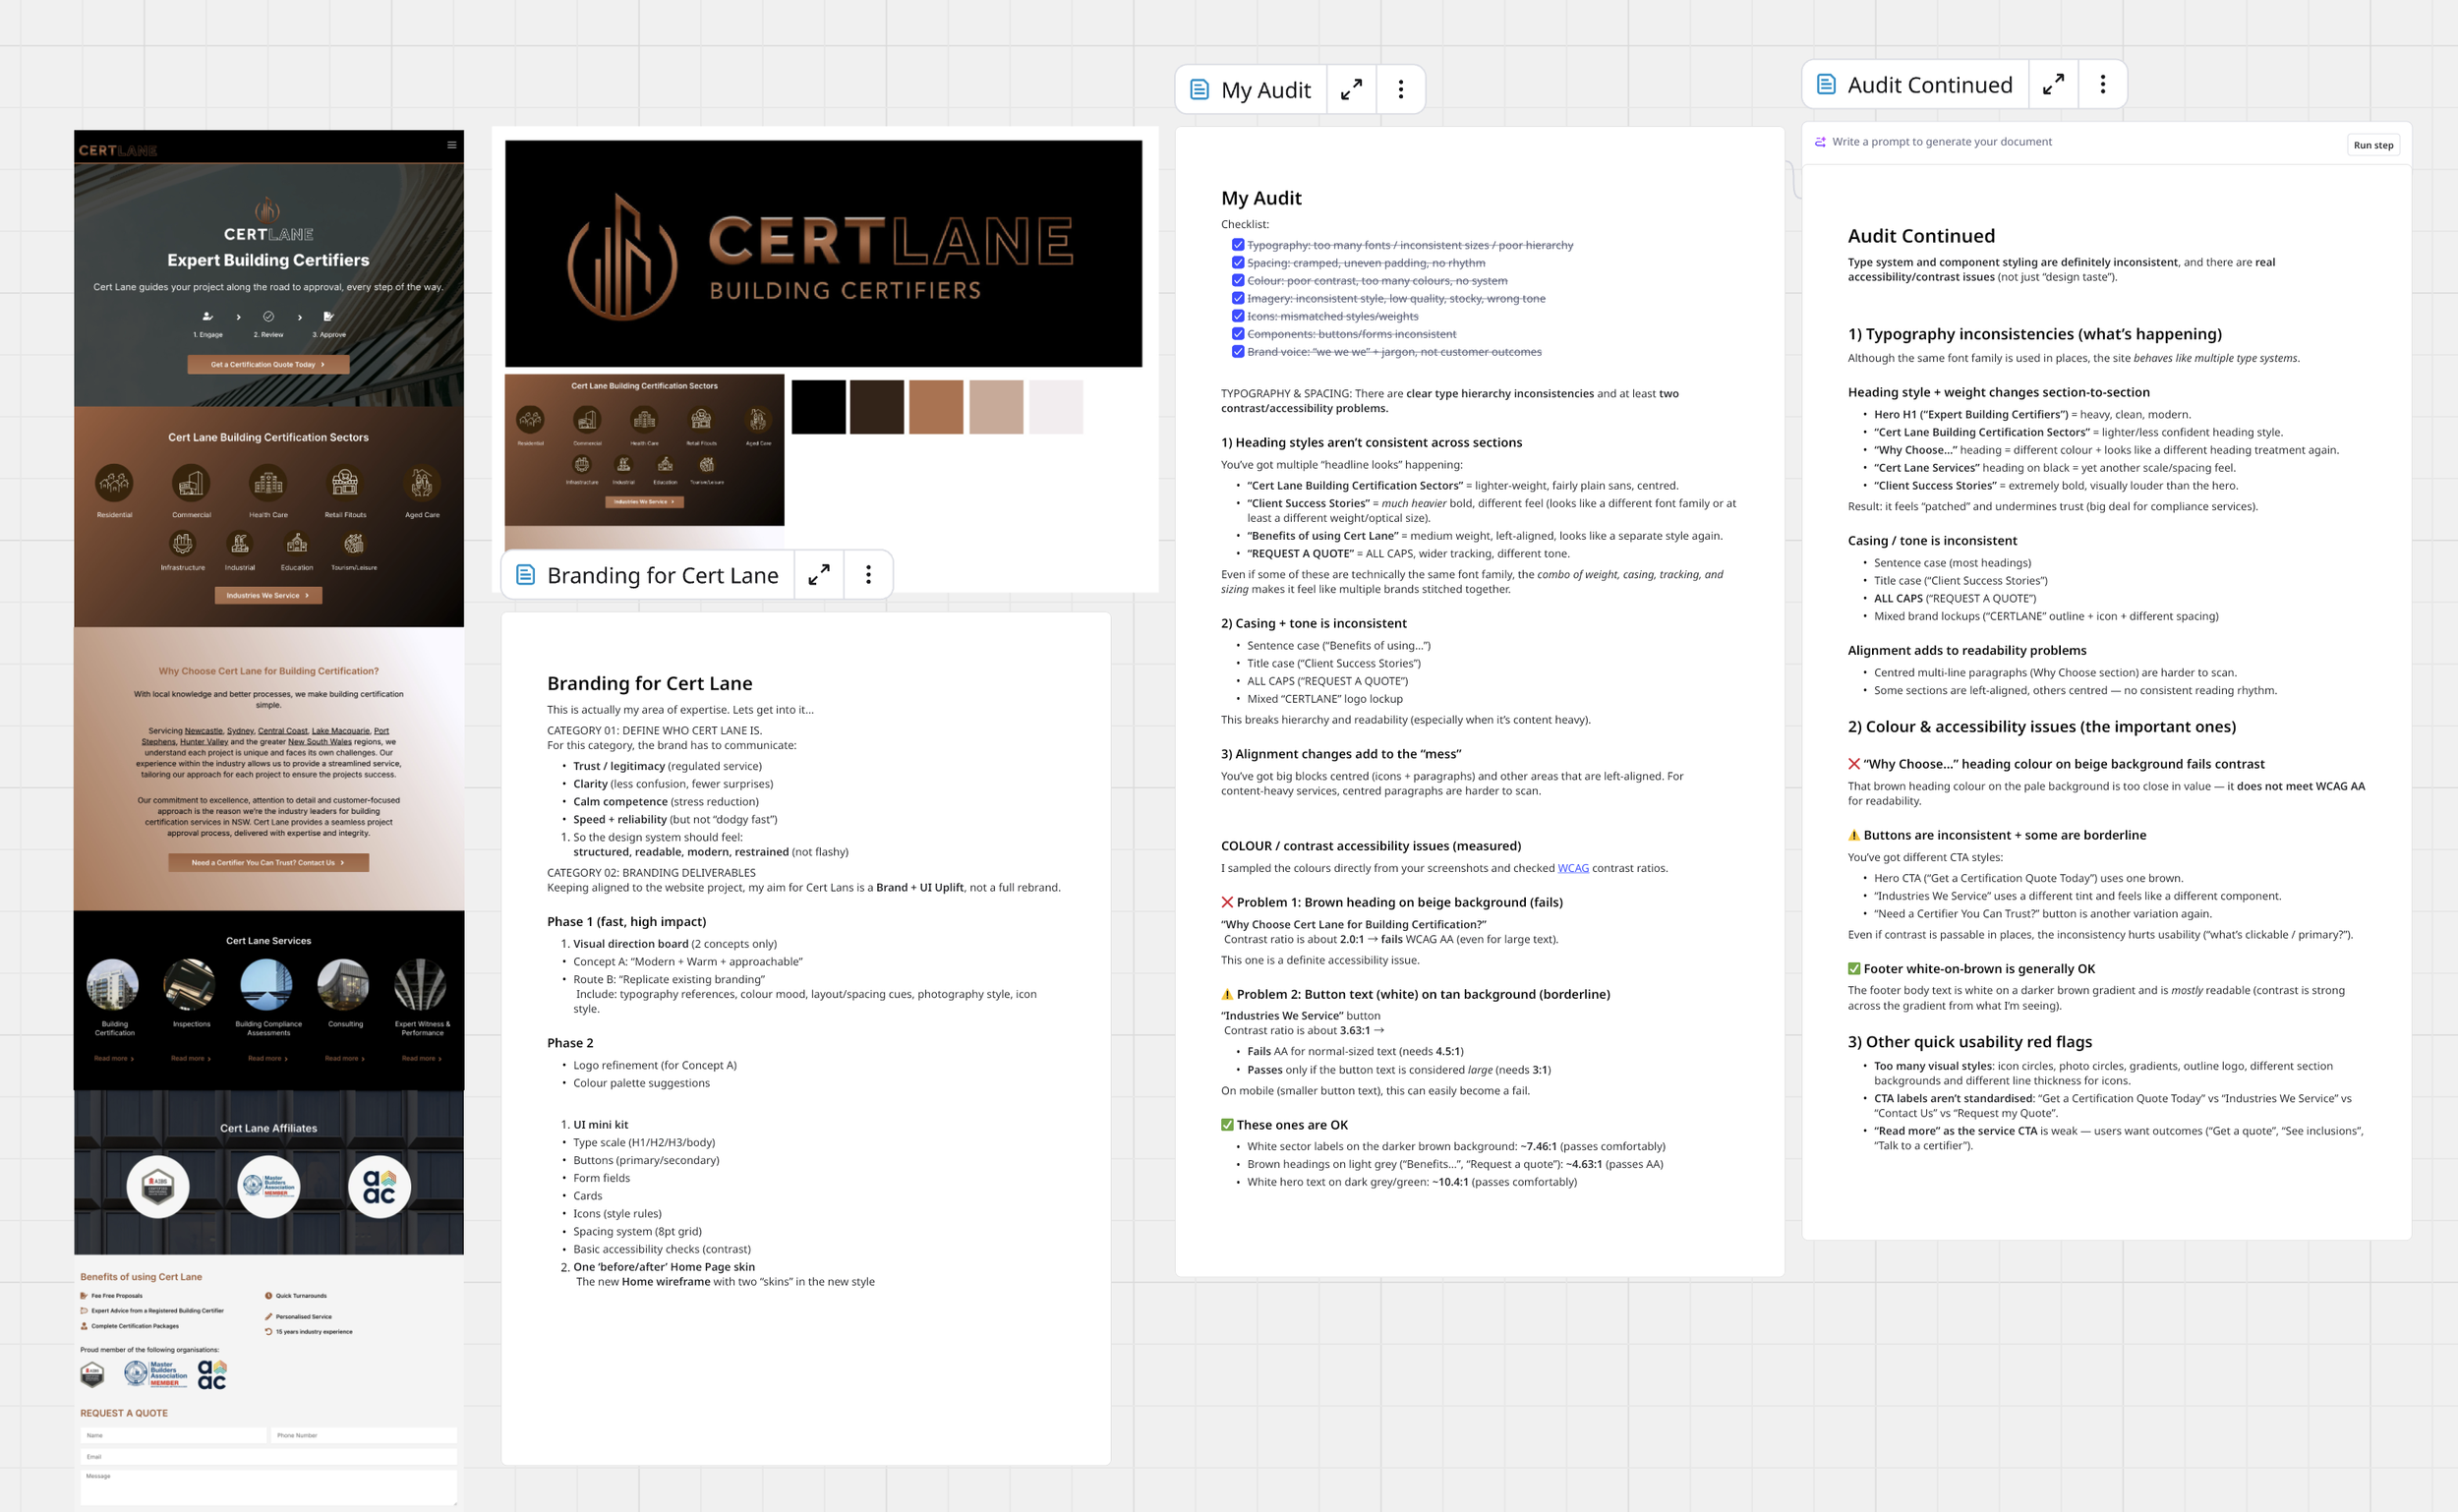2458x1512 pixels.
Task: Click the Master Builders Association logo circle
Action: [268, 1186]
